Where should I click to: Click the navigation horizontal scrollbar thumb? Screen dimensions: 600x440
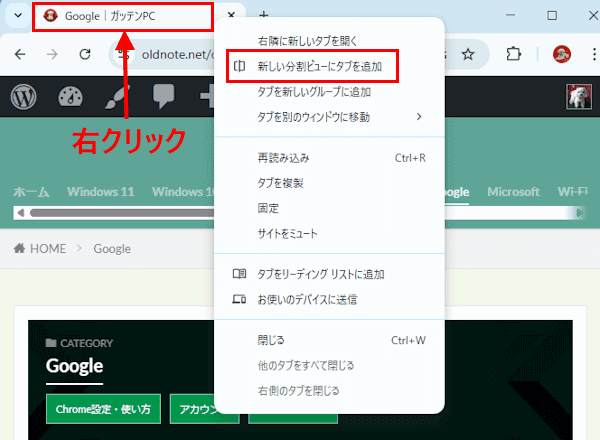click(122, 213)
